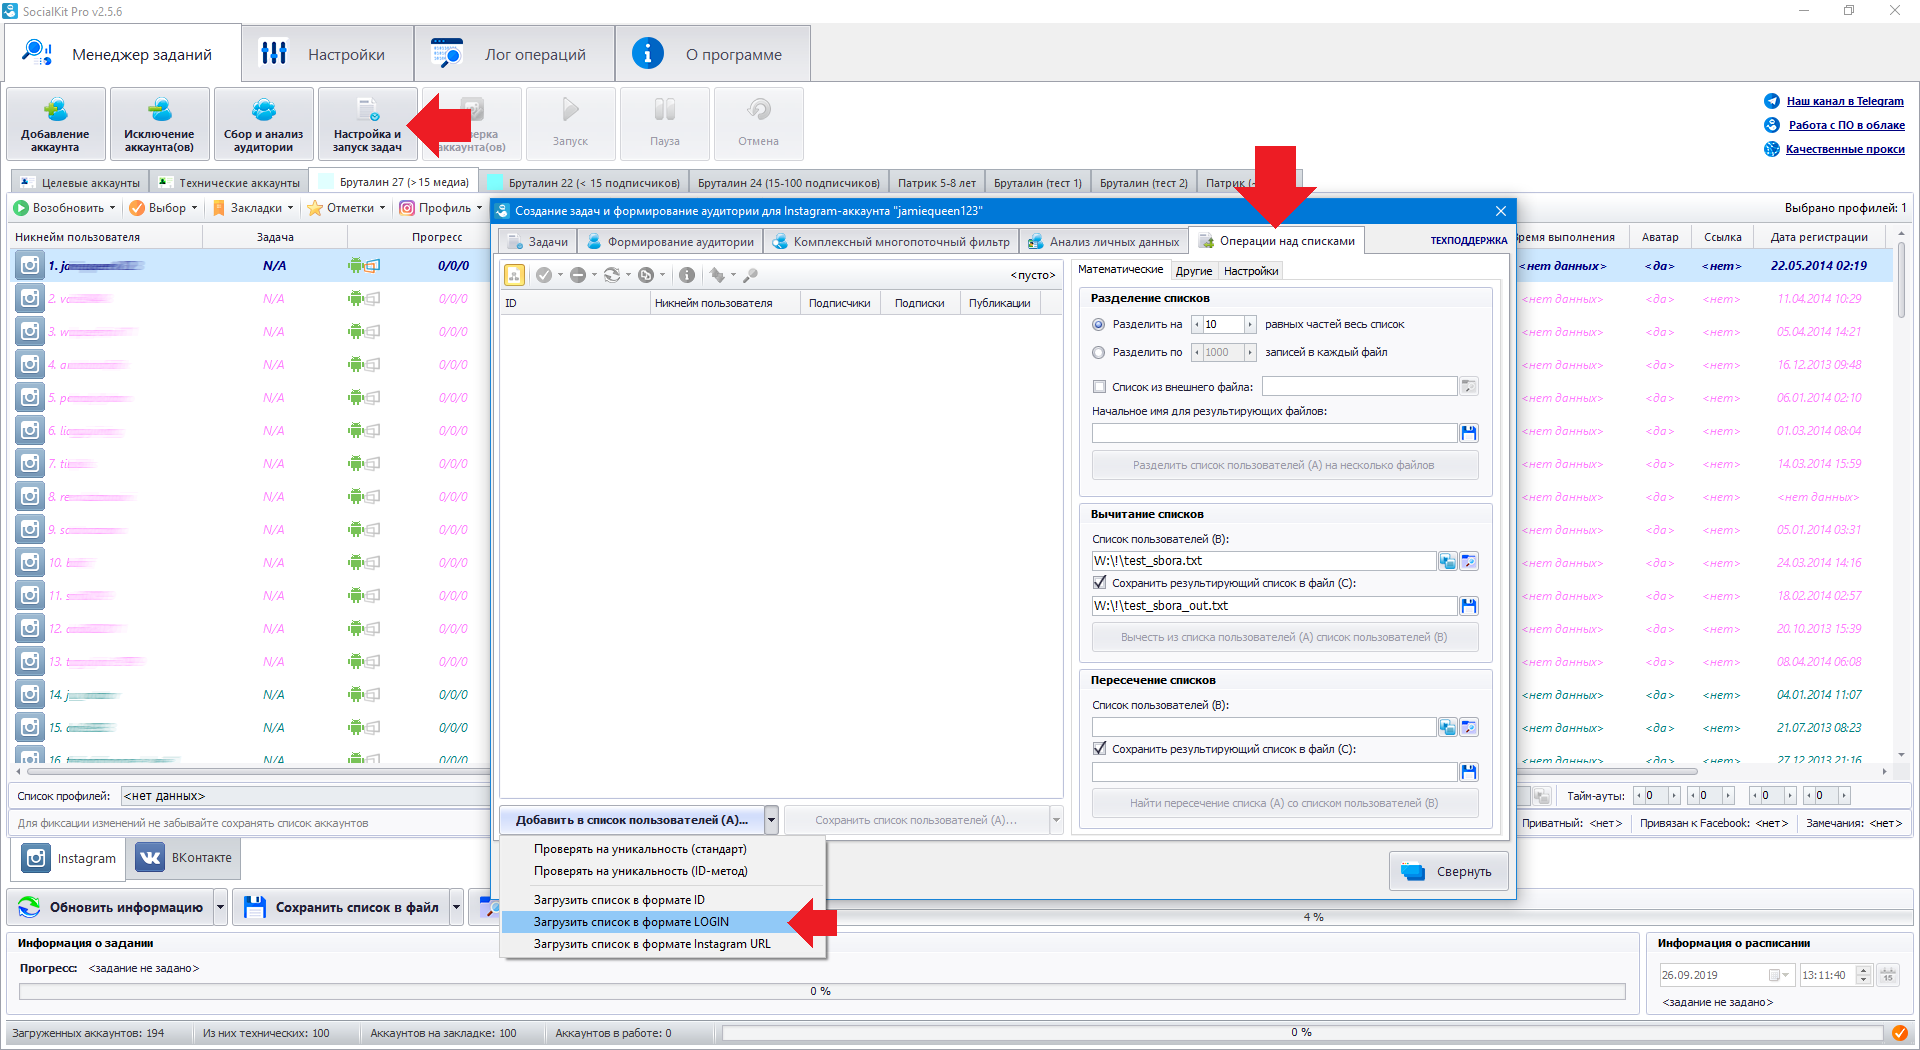
Task: Select the yellow list-structure icon in dialog toolbar
Action: click(514, 275)
